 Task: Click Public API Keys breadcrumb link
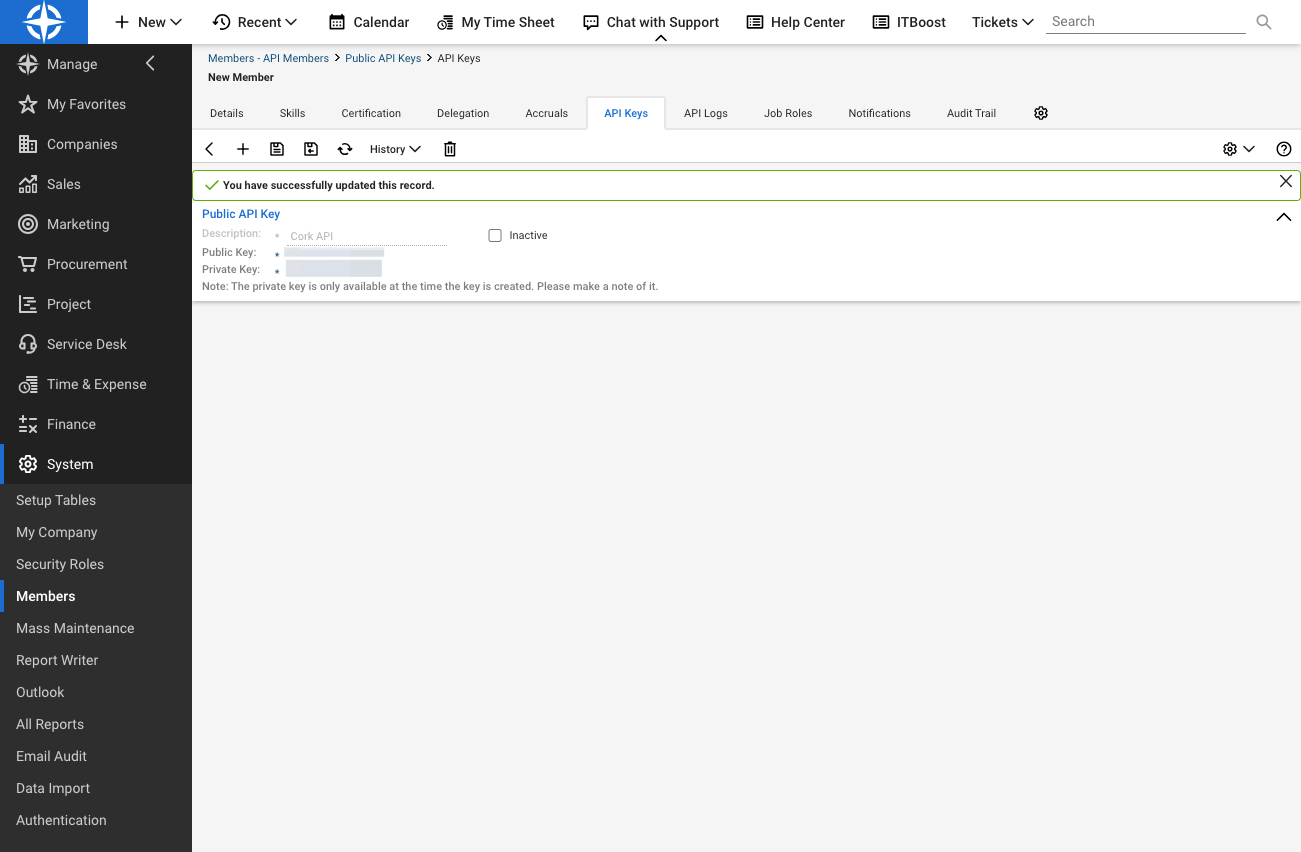pyautogui.click(x=383, y=58)
